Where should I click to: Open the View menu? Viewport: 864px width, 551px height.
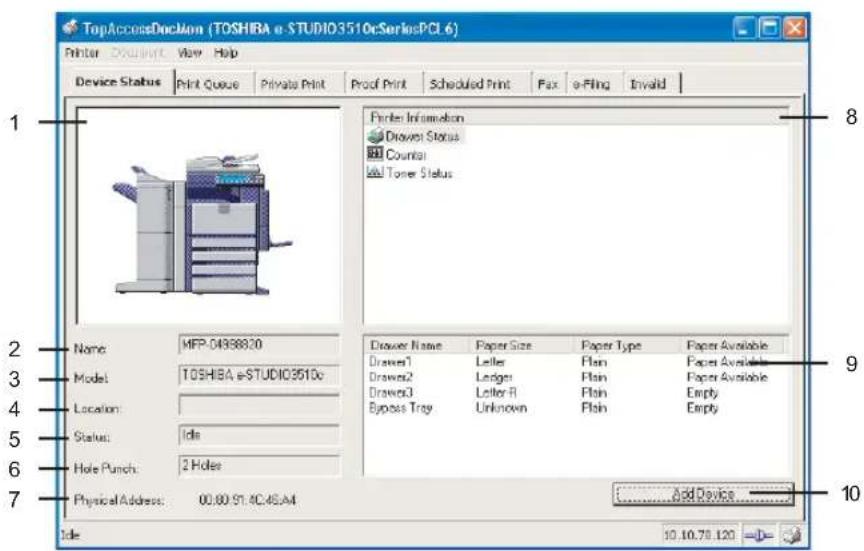(x=190, y=53)
